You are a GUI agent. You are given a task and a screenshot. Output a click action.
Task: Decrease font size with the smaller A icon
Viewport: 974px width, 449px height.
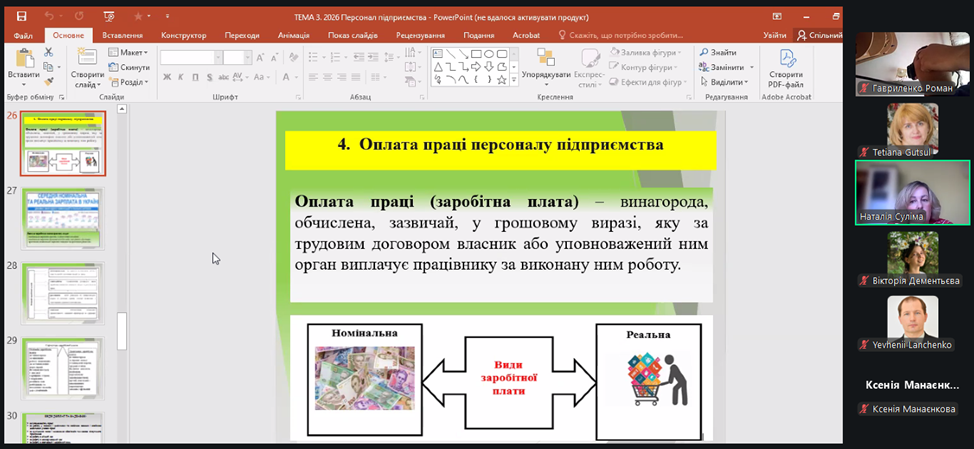[x=274, y=58]
